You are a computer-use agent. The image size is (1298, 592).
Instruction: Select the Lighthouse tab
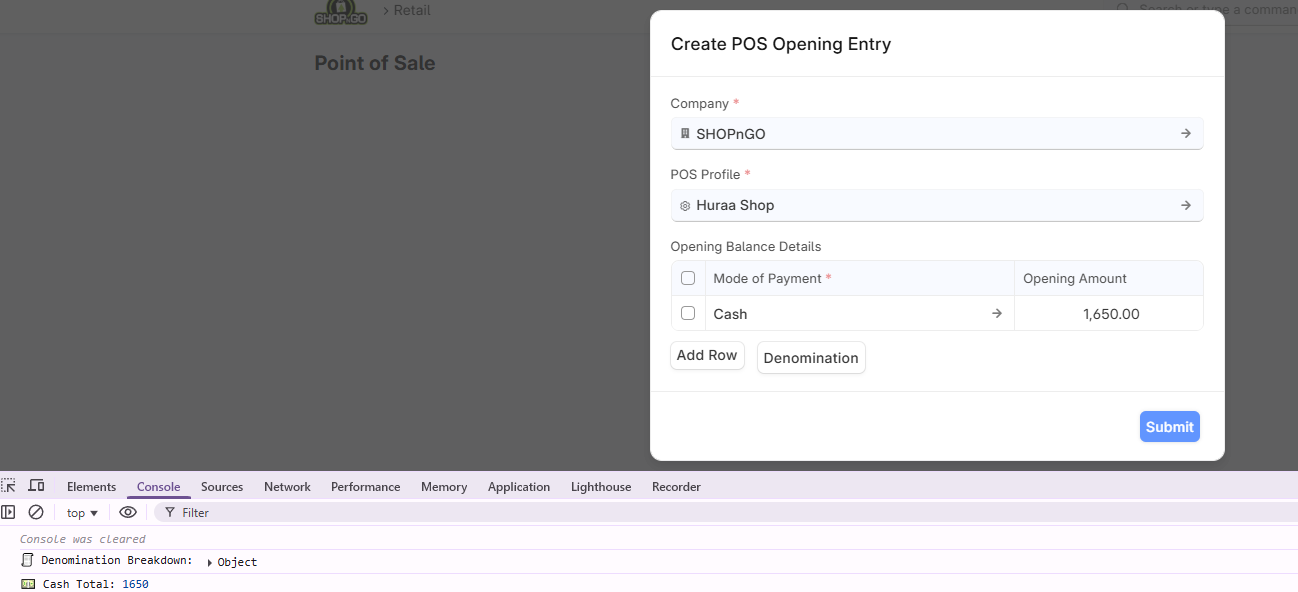601,487
